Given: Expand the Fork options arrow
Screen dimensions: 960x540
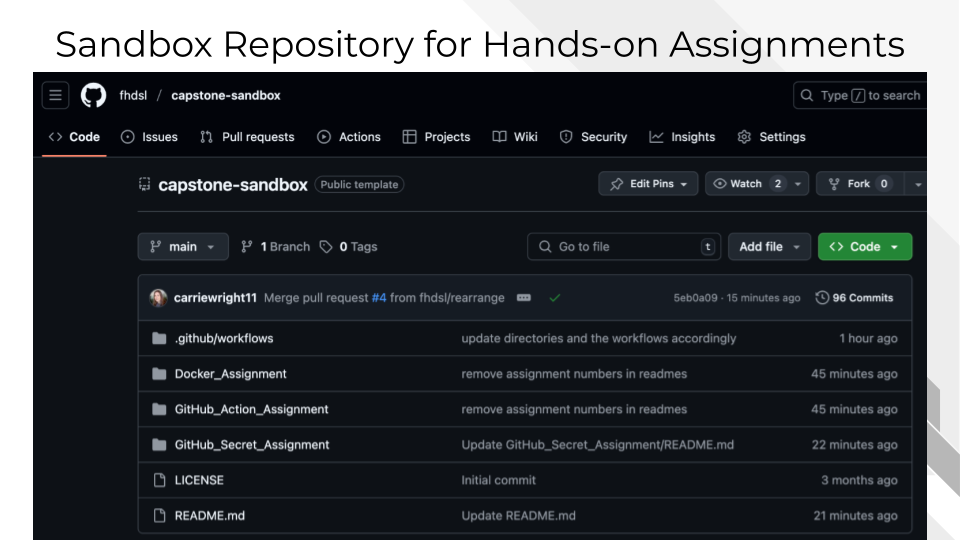Looking at the screenshot, I should tap(917, 184).
